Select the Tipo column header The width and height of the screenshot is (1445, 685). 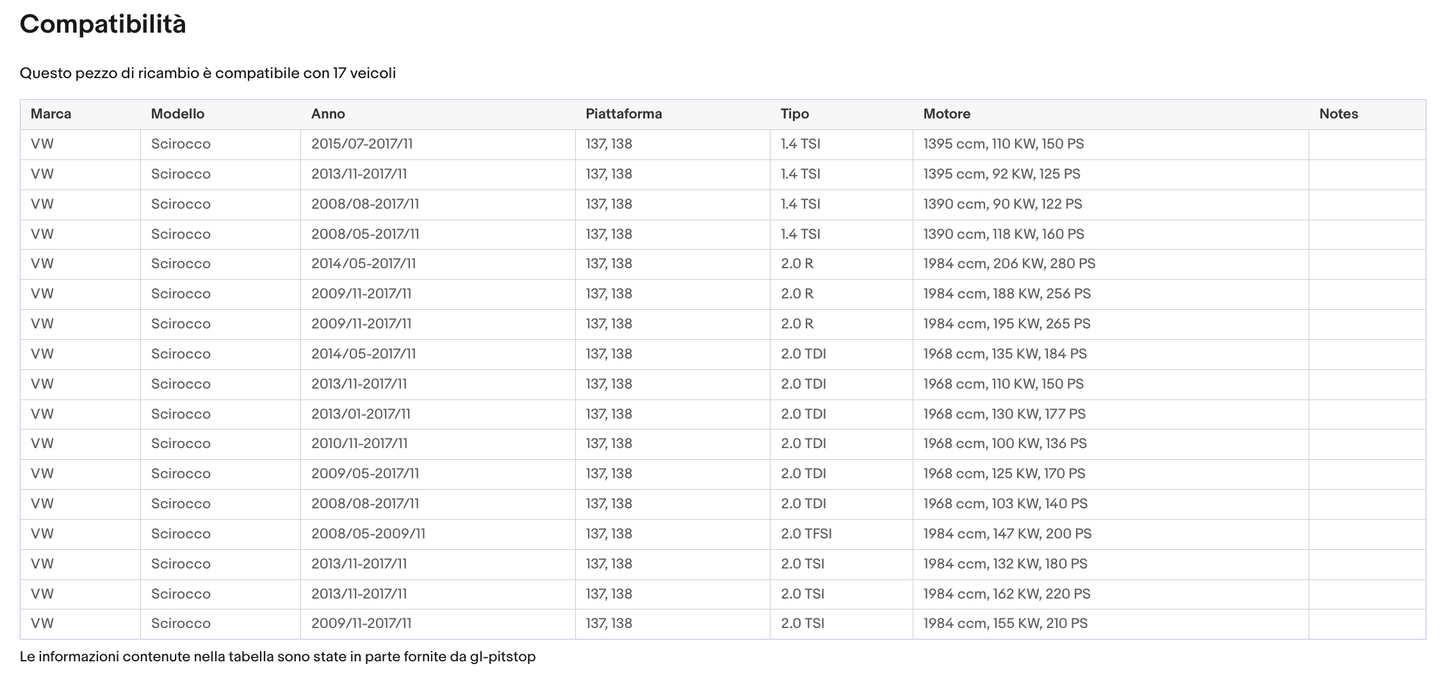pyautogui.click(x=794, y=114)
